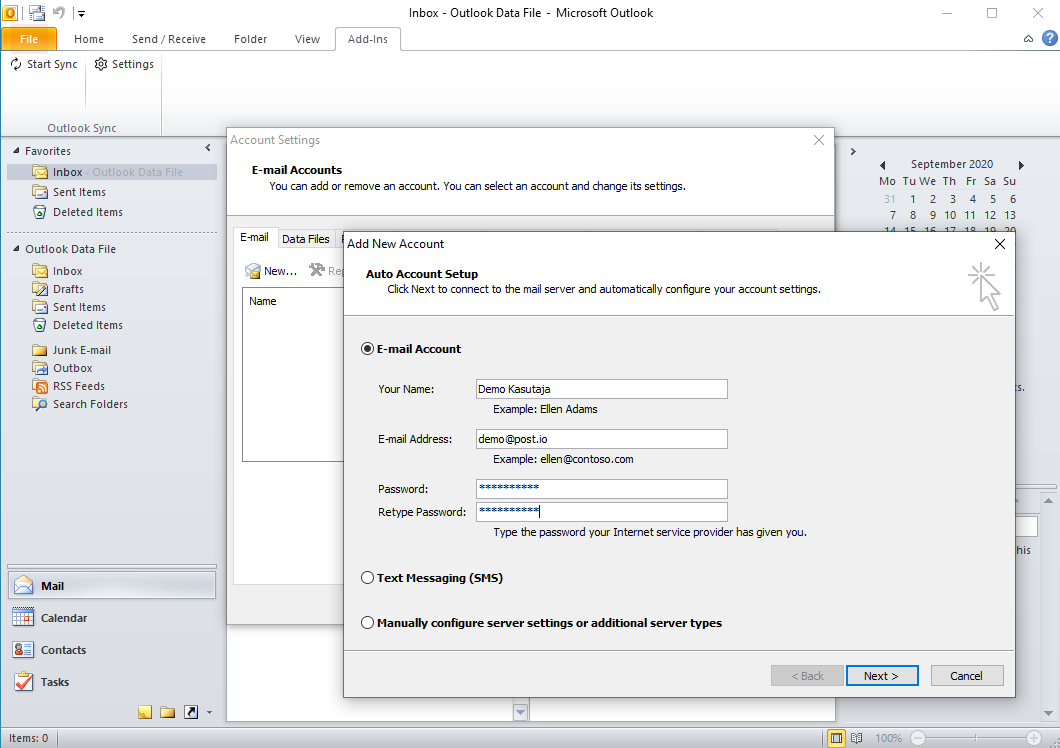Open Outlook Sync Settings gear
This screenshot has height=748, width=1060.
coord(101,64)
